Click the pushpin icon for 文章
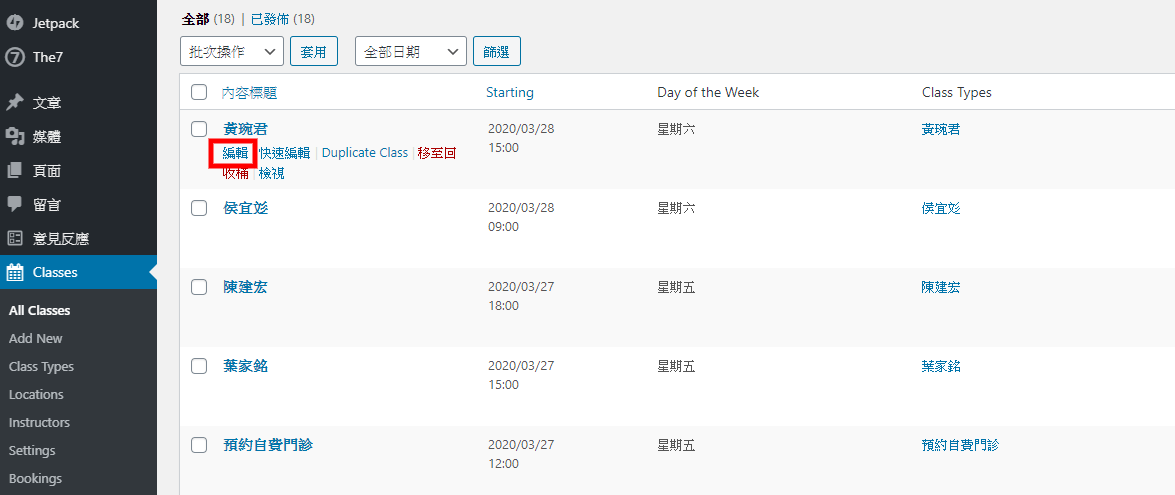This screenshot has height=495, width=1175. [x=14, y=103]
